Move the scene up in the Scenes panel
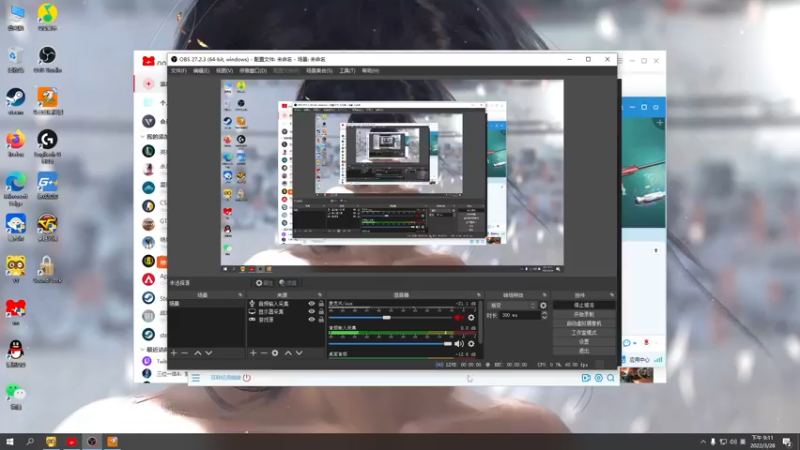 (x=197, y=353)
